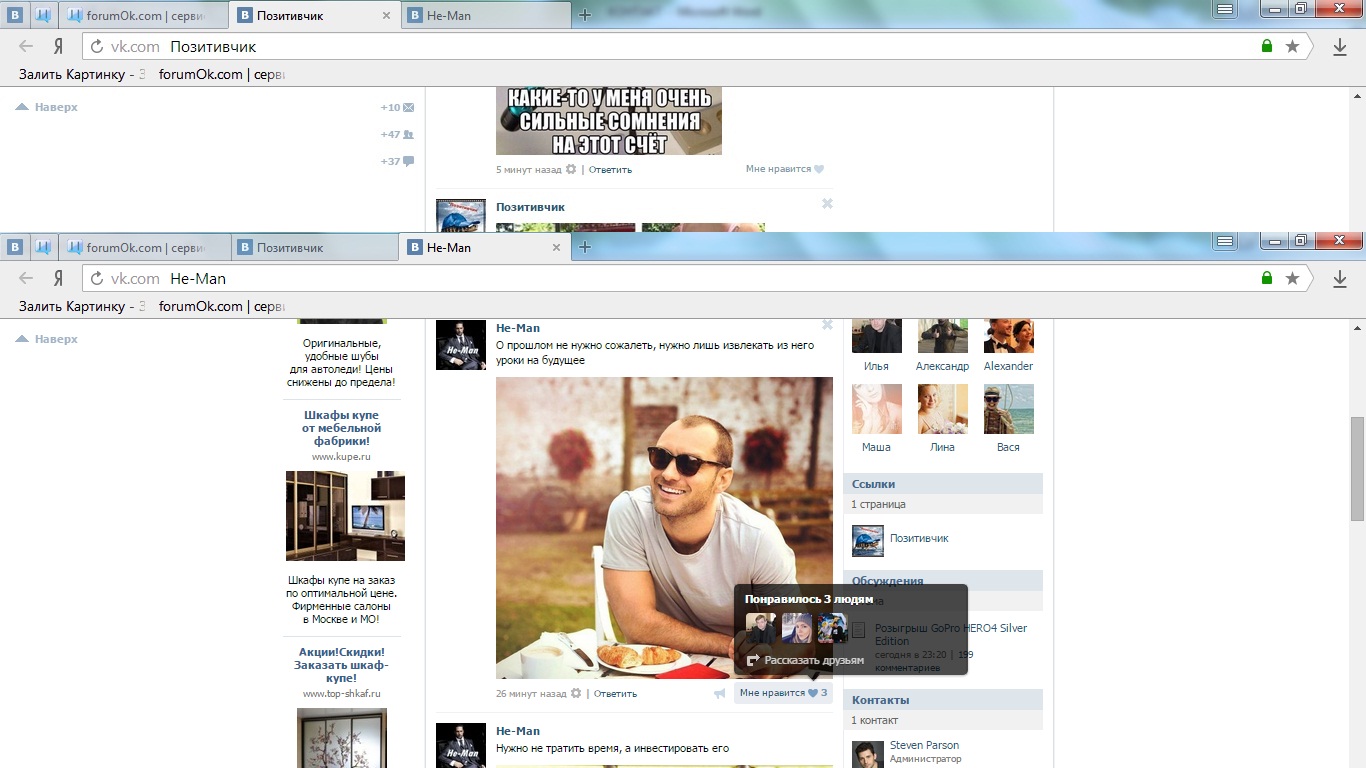The height and width of the screenshot is (768, 1366).
Task: Open forumOk.com bookmark in upper window
Action: coord(222,74)
